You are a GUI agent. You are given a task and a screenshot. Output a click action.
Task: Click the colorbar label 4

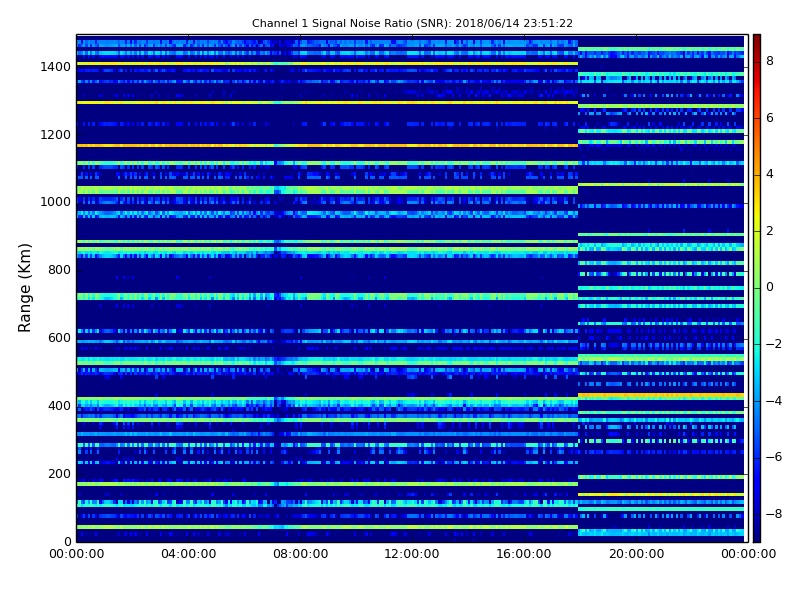pos(770,174)
